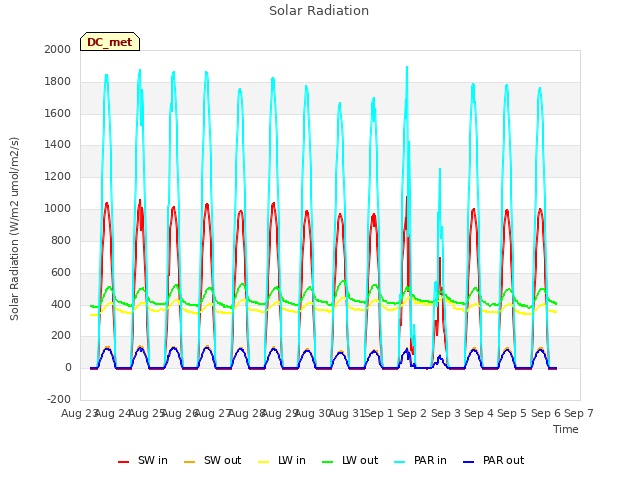
Task: Select the PAR out legend entry
Action: tap(493, 460)
